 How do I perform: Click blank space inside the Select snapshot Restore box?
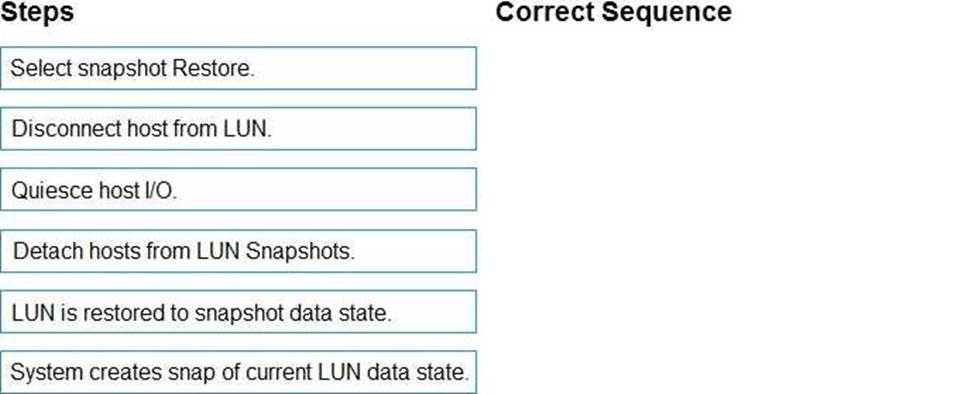point(365,68)
